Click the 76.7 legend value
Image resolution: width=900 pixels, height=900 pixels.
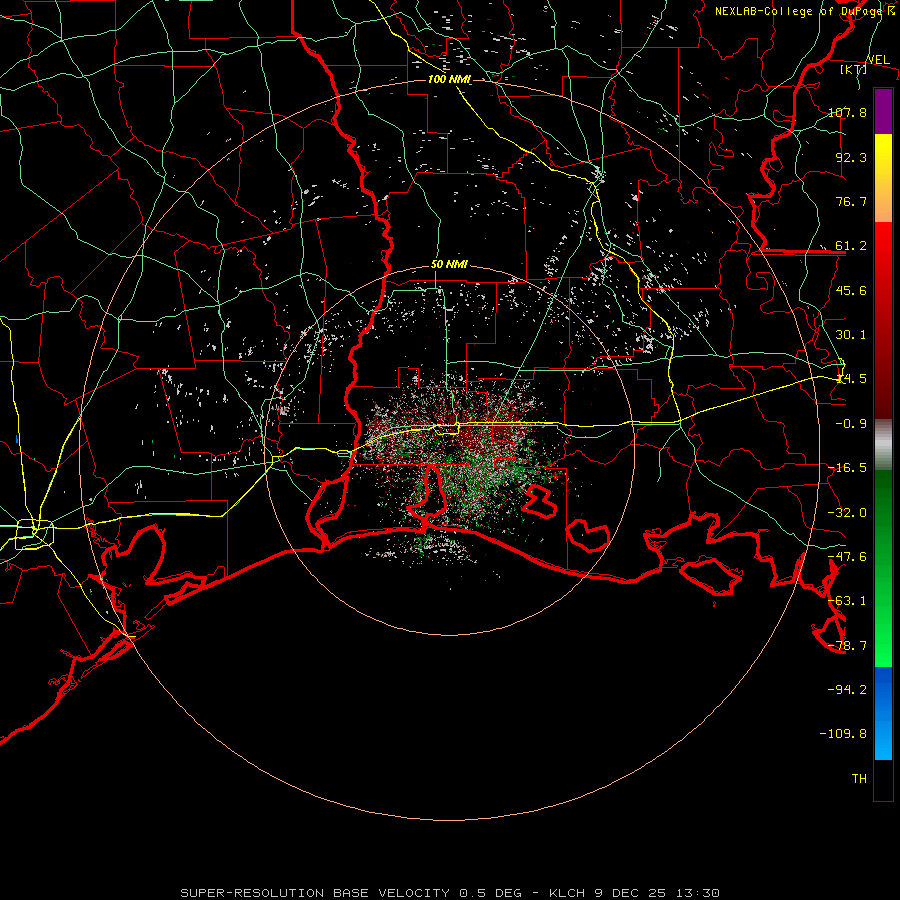pyautogui.click(x=851, y=201)
